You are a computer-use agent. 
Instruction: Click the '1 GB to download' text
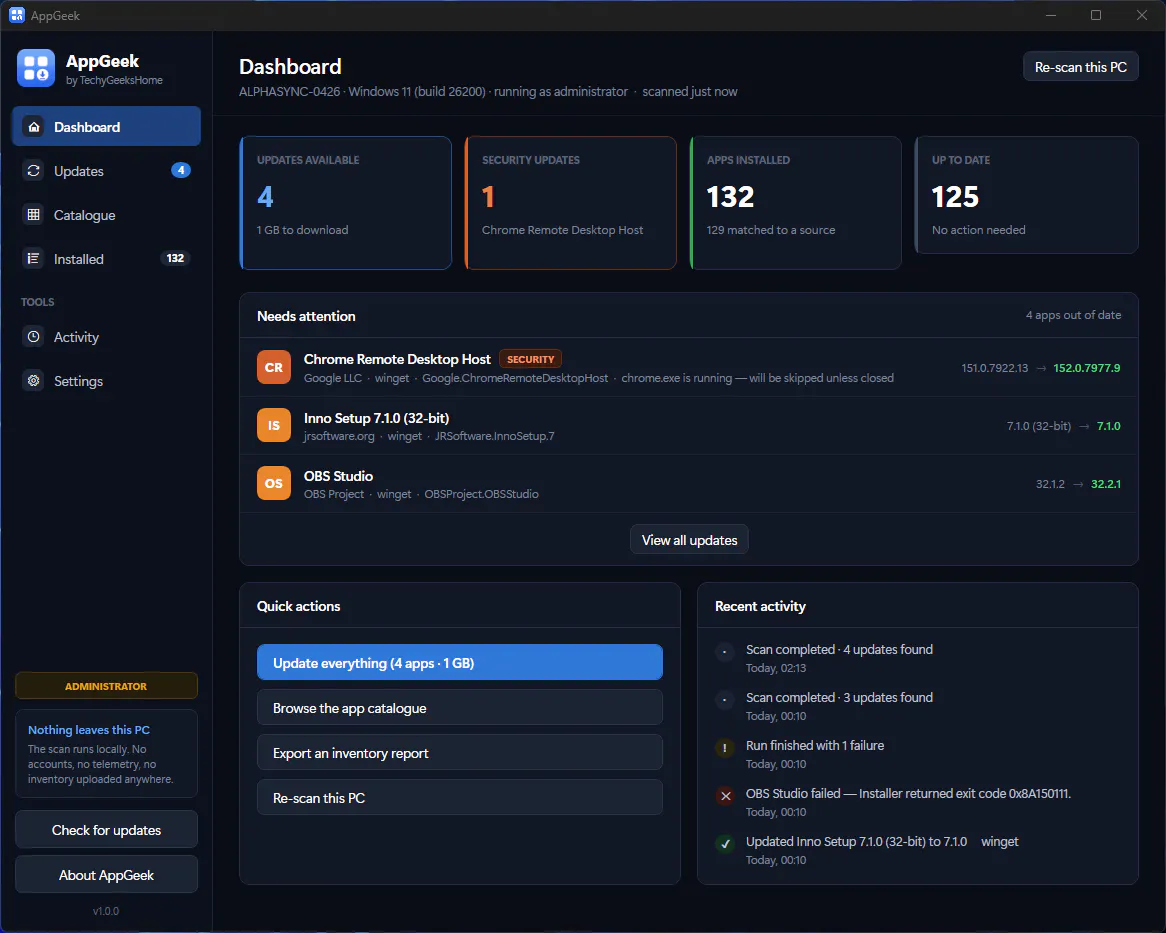[x=303, y=230]
